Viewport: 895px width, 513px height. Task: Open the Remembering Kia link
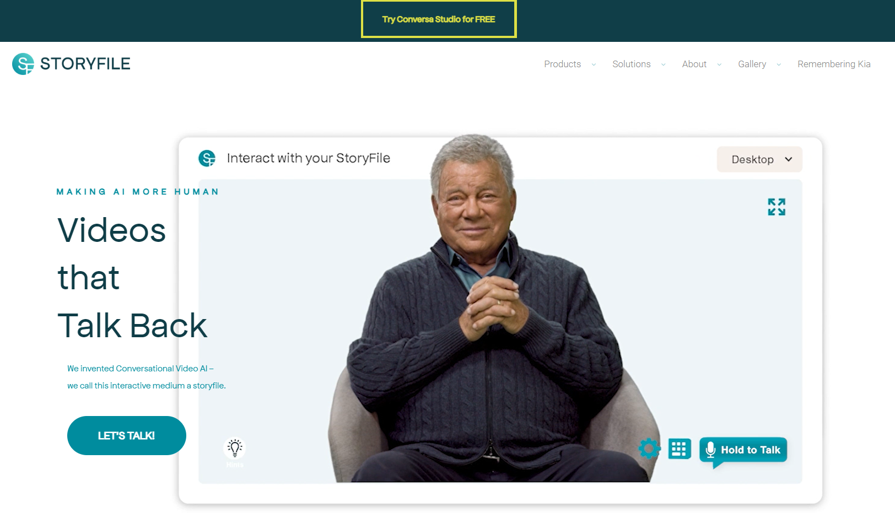tap(834, 64)
